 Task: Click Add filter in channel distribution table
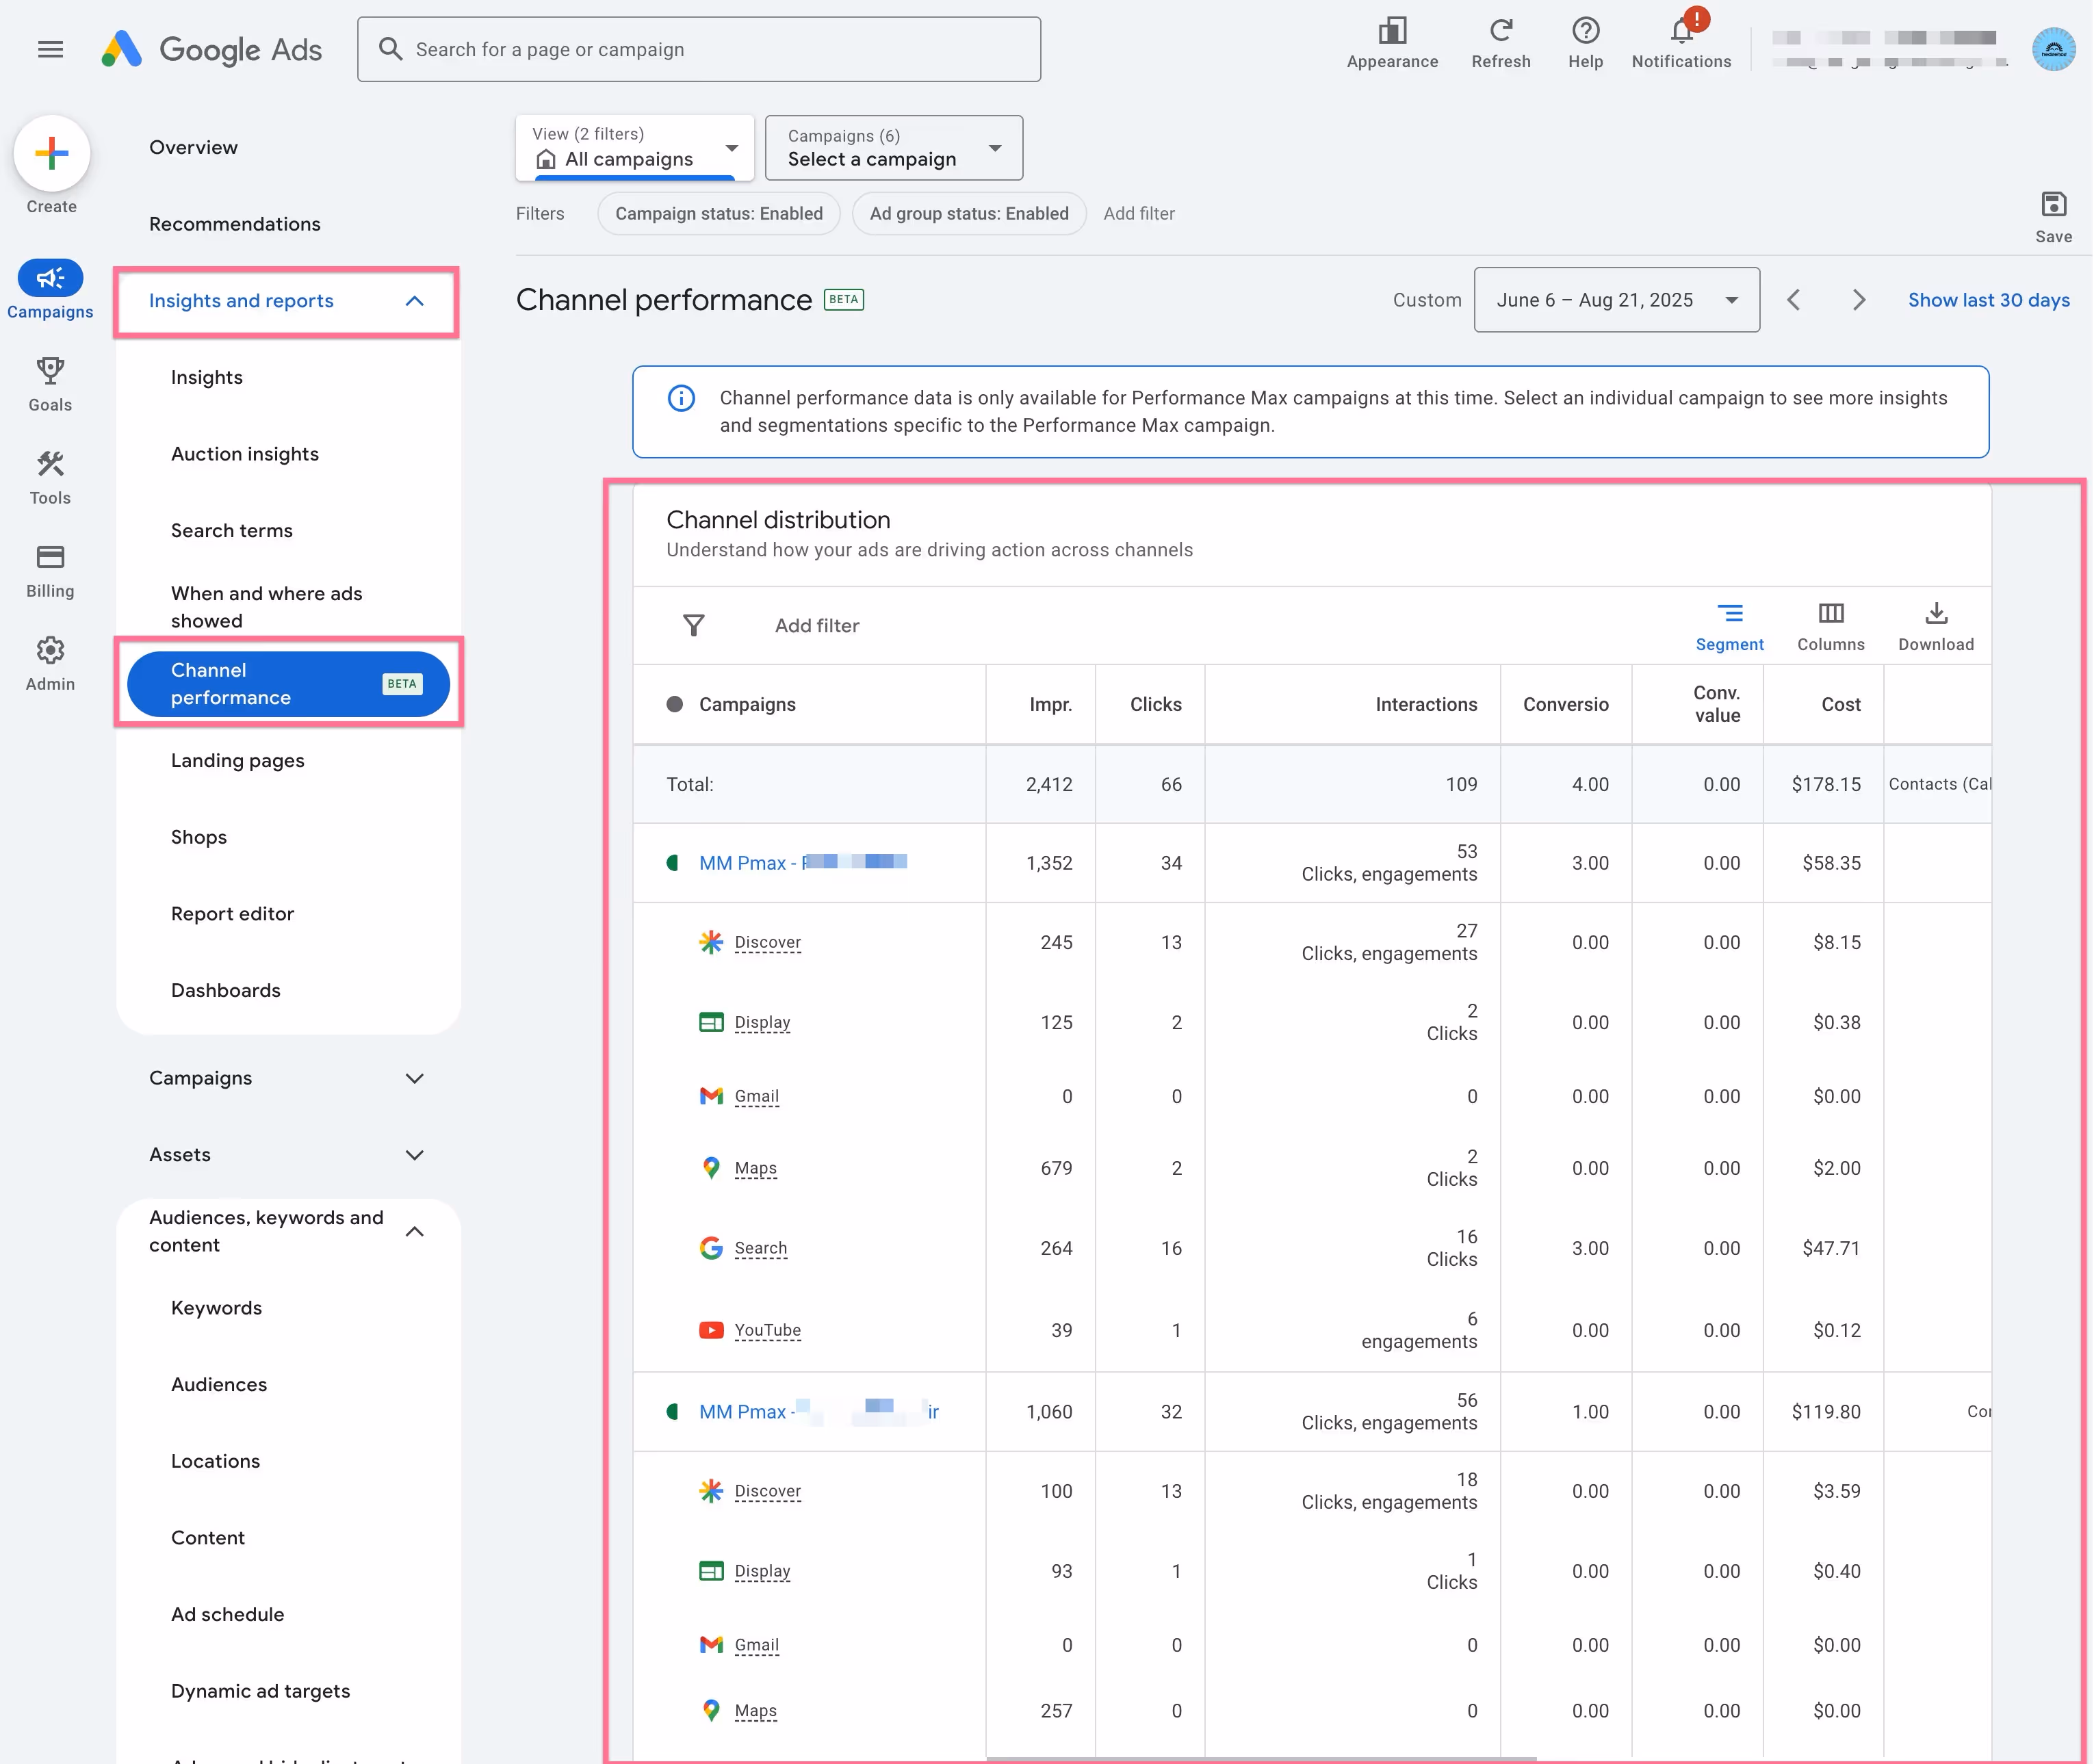coord(817,625)
